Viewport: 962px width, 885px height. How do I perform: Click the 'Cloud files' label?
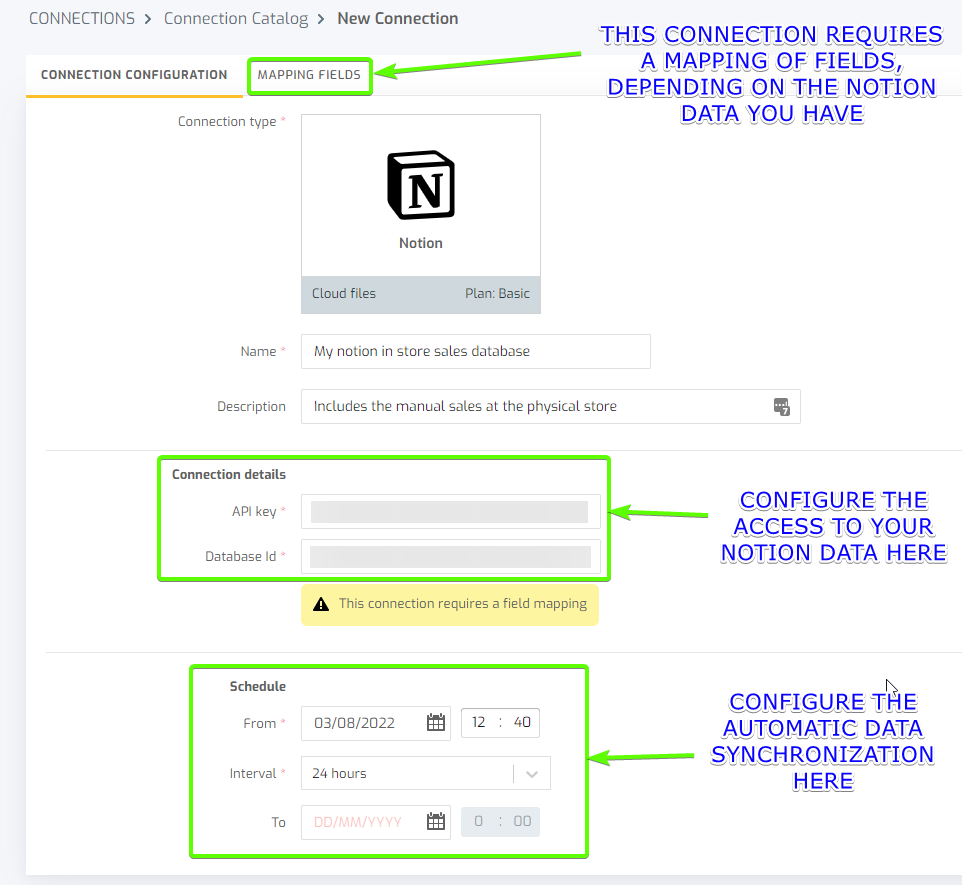(x=344, y=293)
